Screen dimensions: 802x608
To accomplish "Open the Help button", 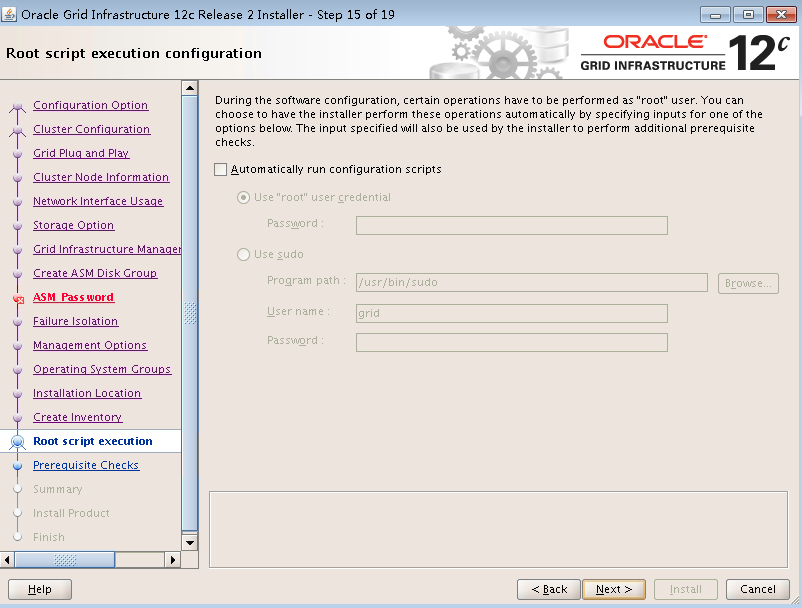I will tap(40, 590).
